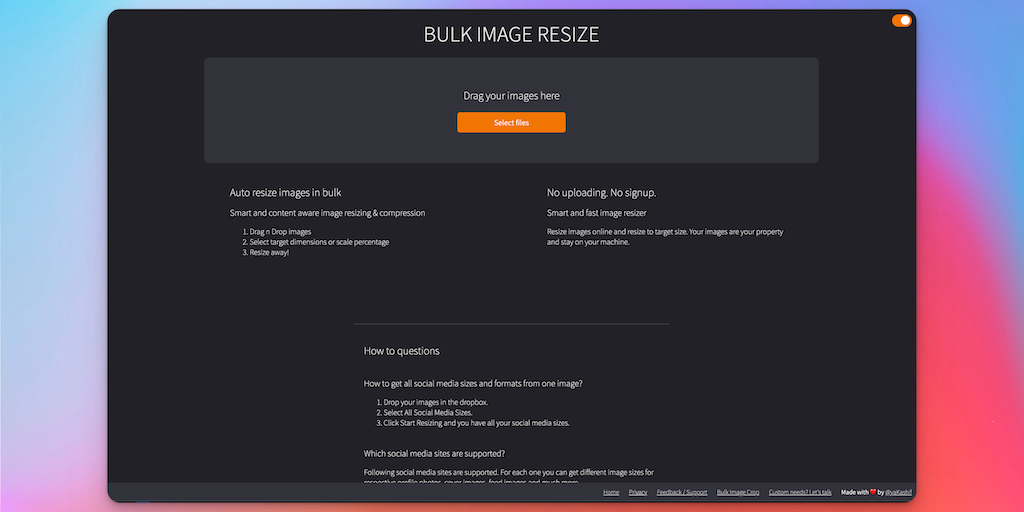Toggle the dark mode switch
The width and height of the screenshot is (1024, 512).
click(901, 21)
